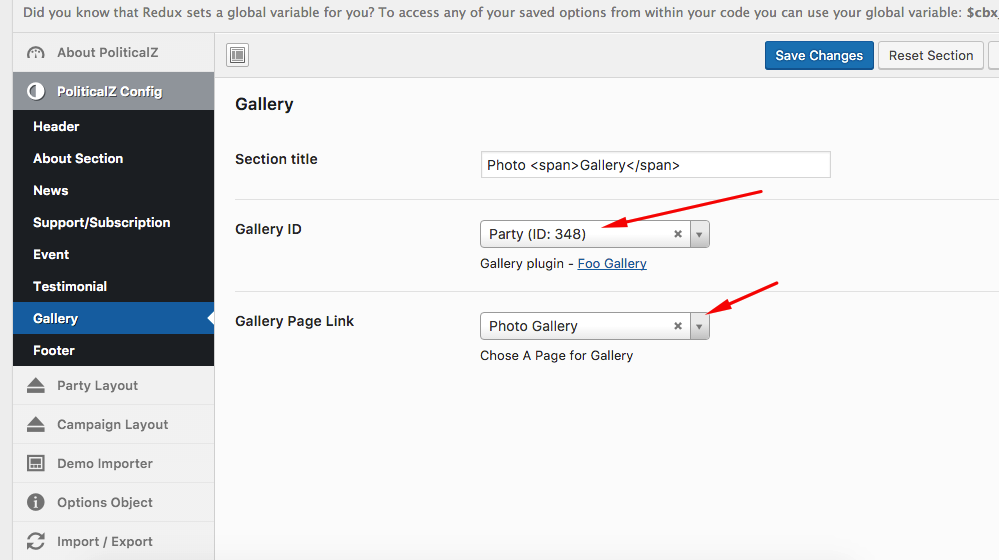The height and width of the screenshot is (560, 999).
Task: Clear the Party (ID: 348) gallery selection
Action: [678, 234]
